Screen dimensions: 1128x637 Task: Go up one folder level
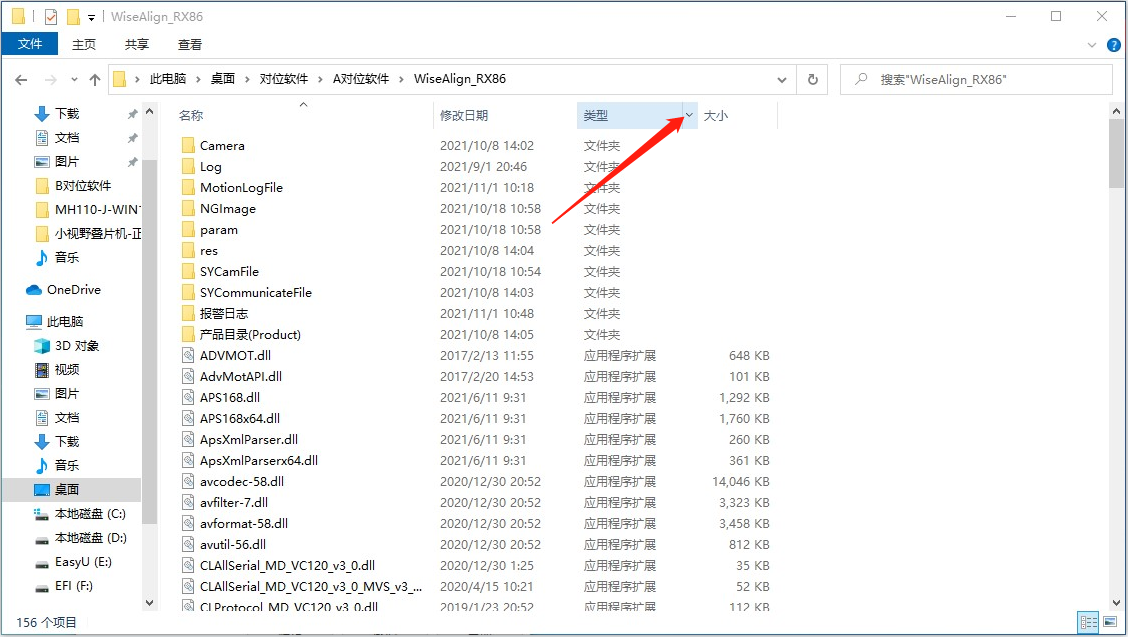coord(95,80)
